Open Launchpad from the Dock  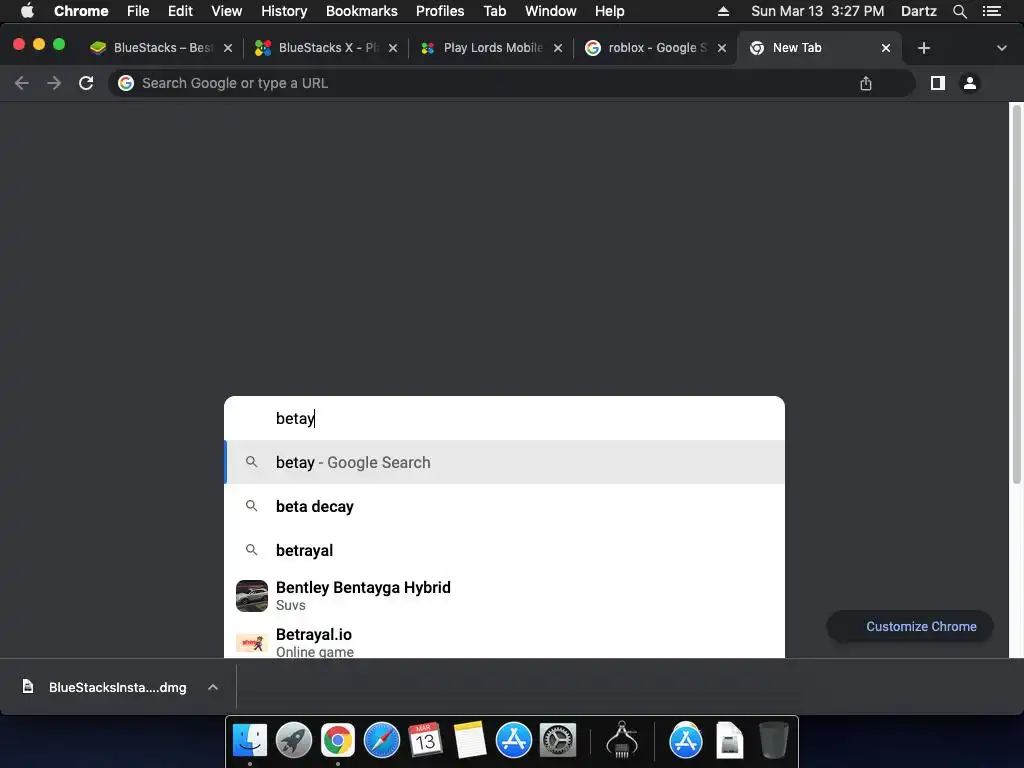pos(294,741)
